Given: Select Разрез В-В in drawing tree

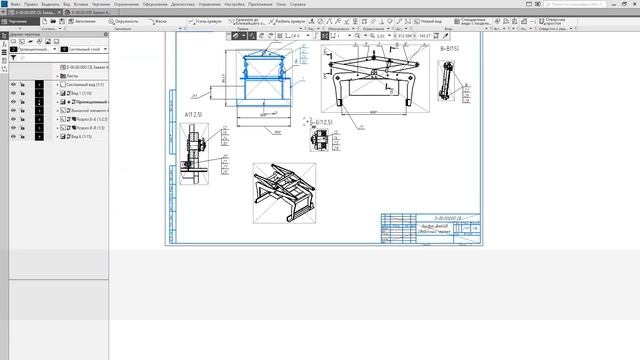Looking at the screenshot, I should [x=91, y=128].
